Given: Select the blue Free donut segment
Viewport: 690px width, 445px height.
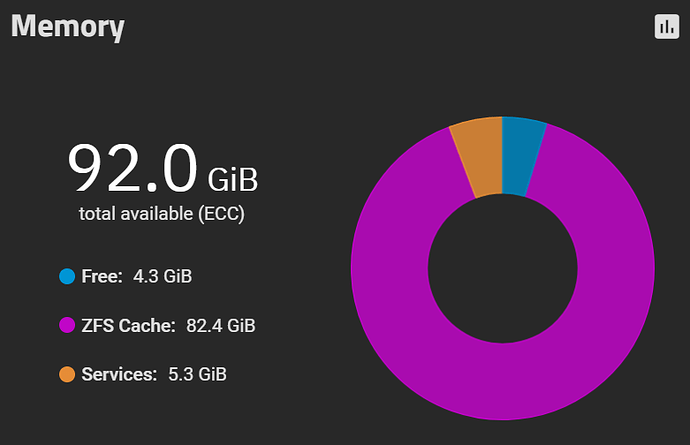Looking at the screenshot, I should pyautogui.click(x=520, y=156).
